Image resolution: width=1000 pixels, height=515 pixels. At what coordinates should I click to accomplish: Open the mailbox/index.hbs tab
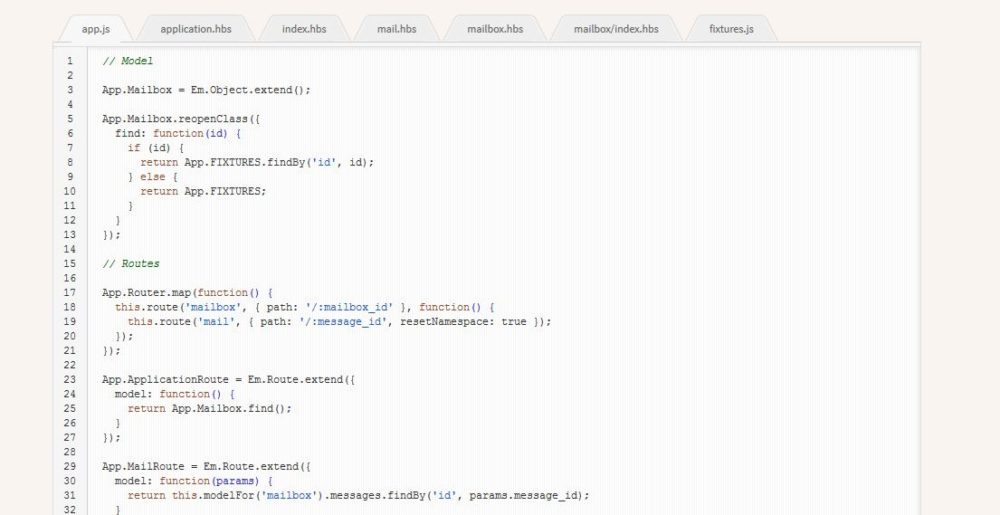tap(616, 29)
